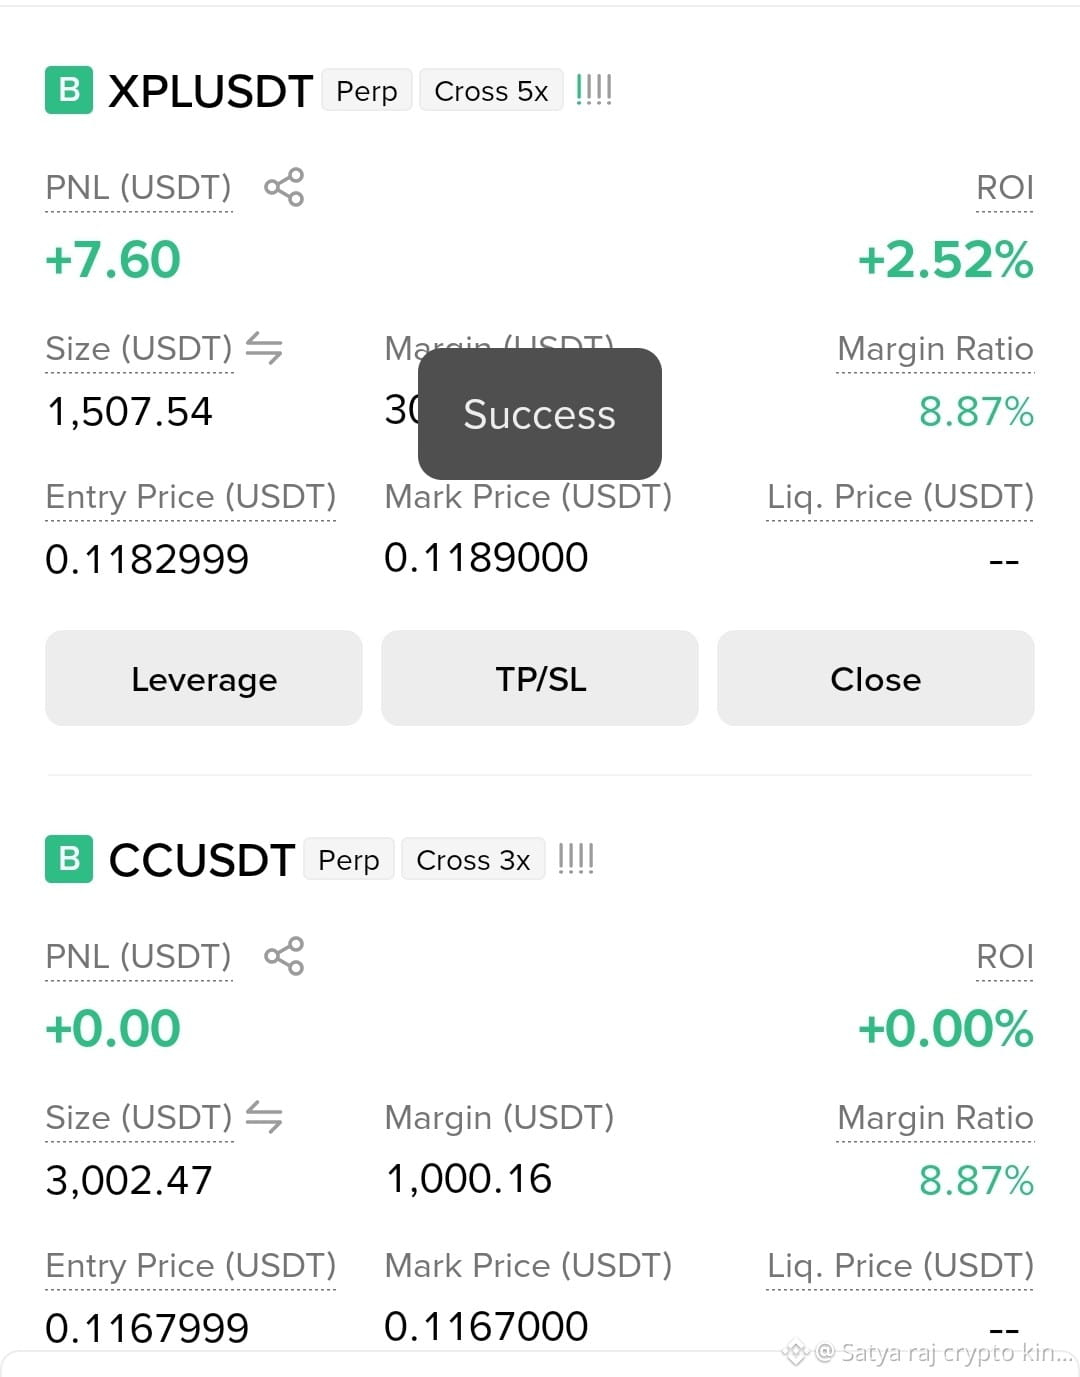Open Cross 5x margin mode selector
The width and height of the screenshot is (1080, 1377).
point(491,90)
